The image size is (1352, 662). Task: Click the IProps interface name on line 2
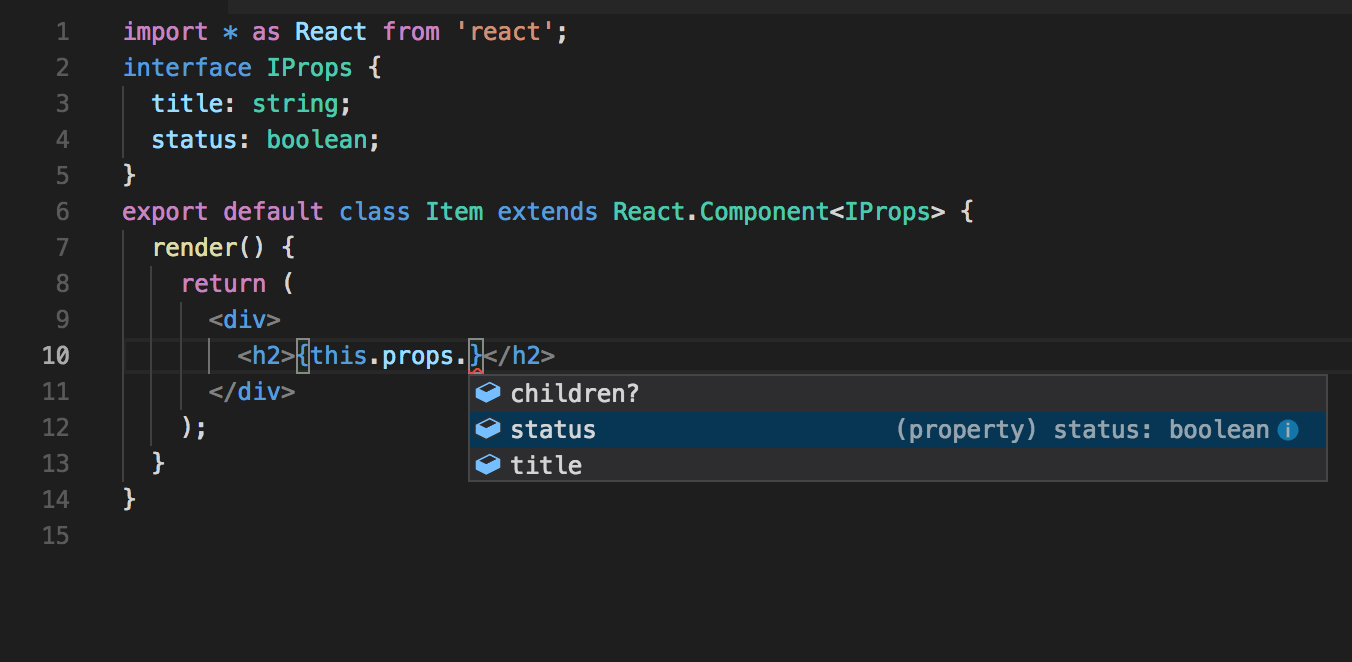310,67
